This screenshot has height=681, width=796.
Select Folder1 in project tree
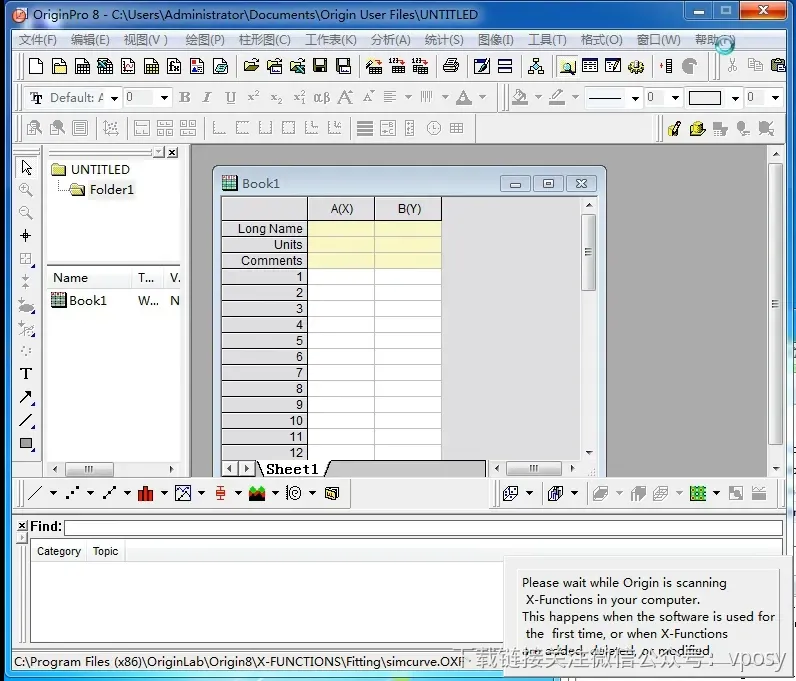click(x=112, y=189)
